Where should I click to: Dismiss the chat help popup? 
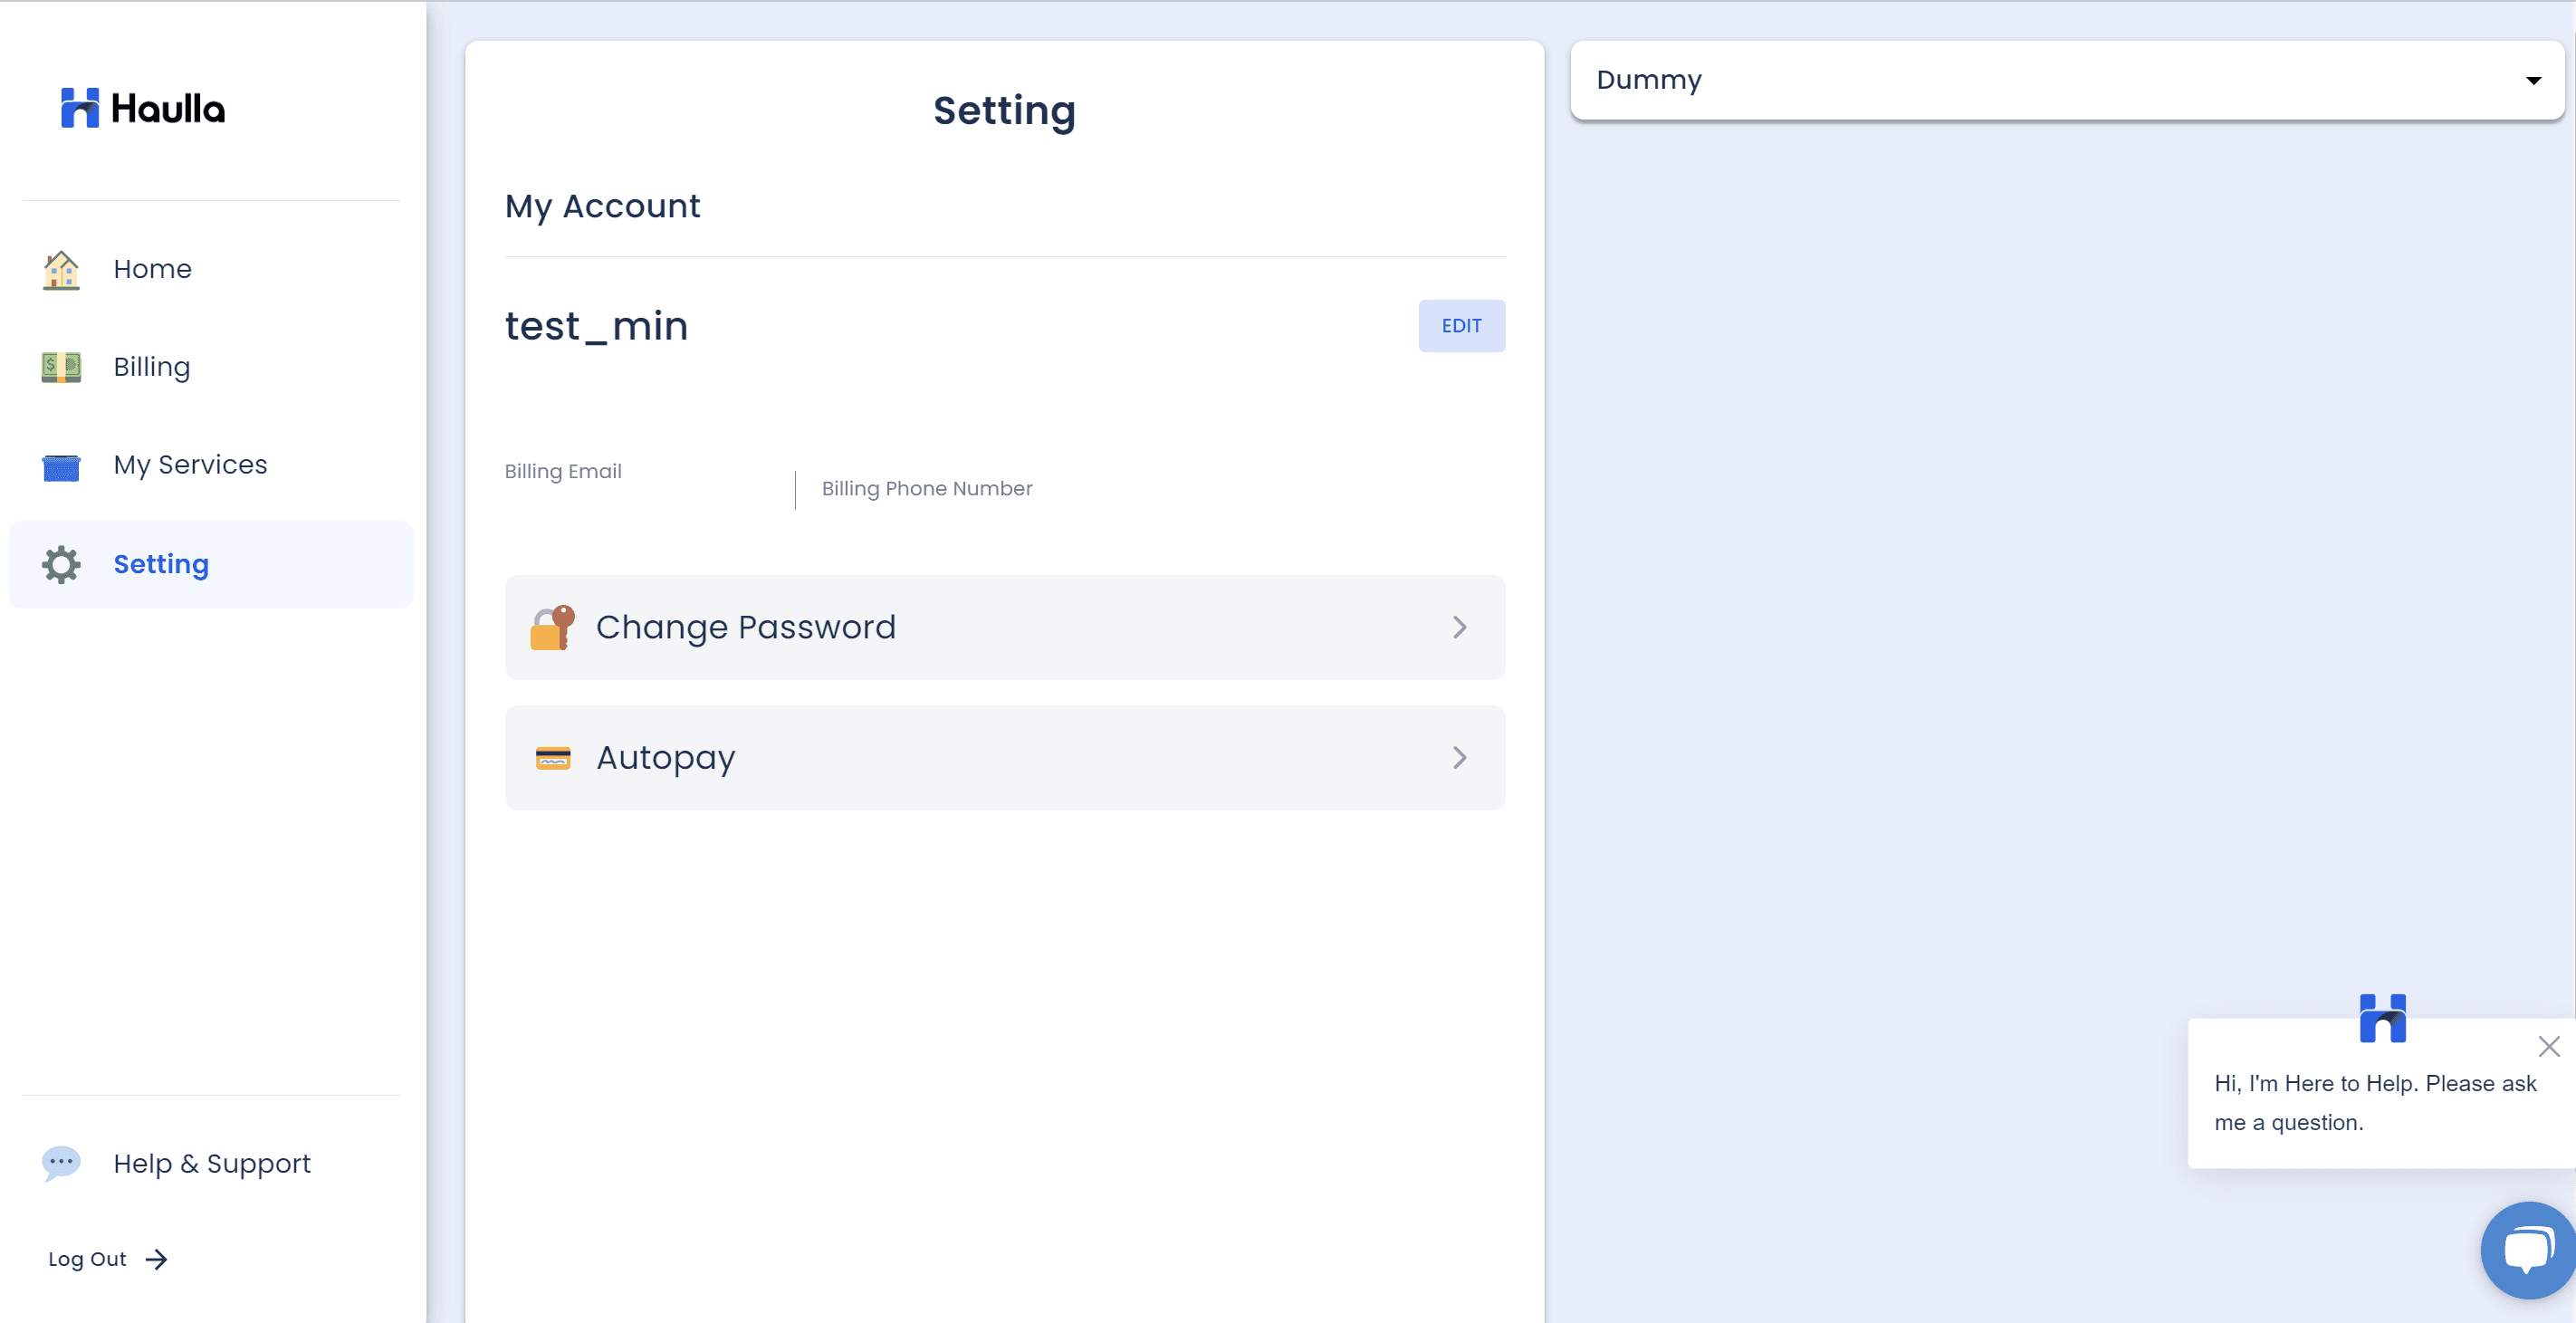pos(2548,1047)
